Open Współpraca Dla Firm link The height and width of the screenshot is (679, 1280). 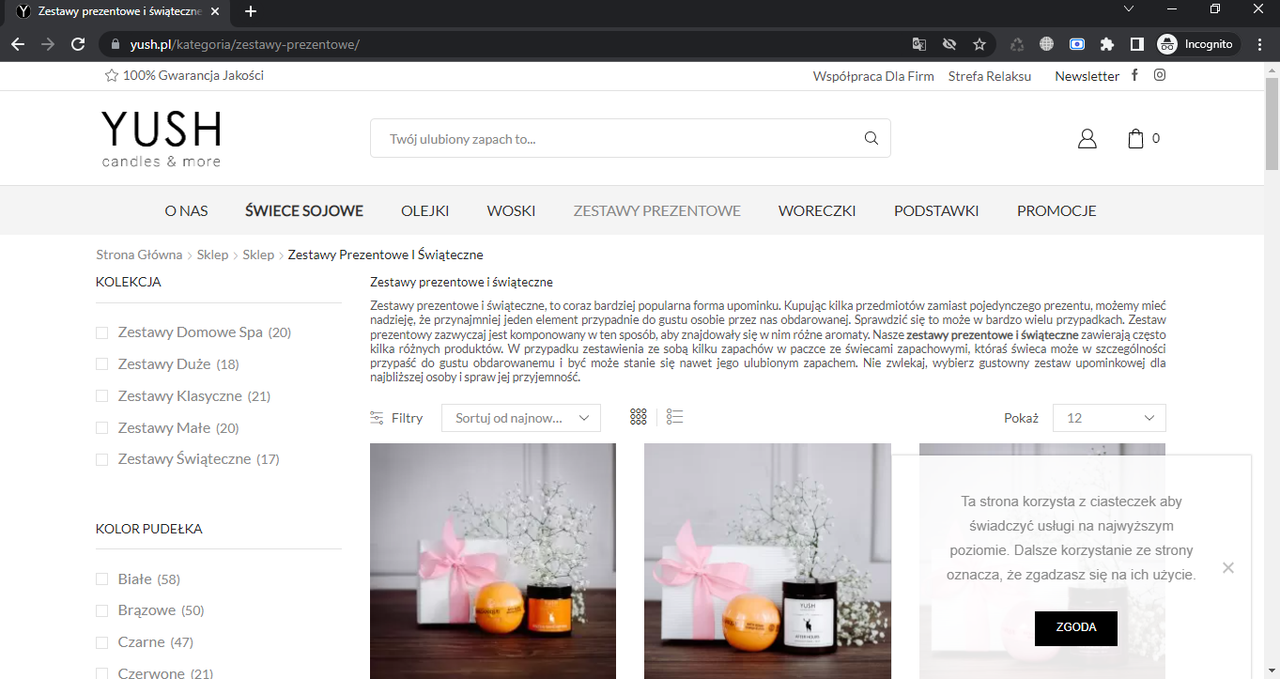[873, 76]
